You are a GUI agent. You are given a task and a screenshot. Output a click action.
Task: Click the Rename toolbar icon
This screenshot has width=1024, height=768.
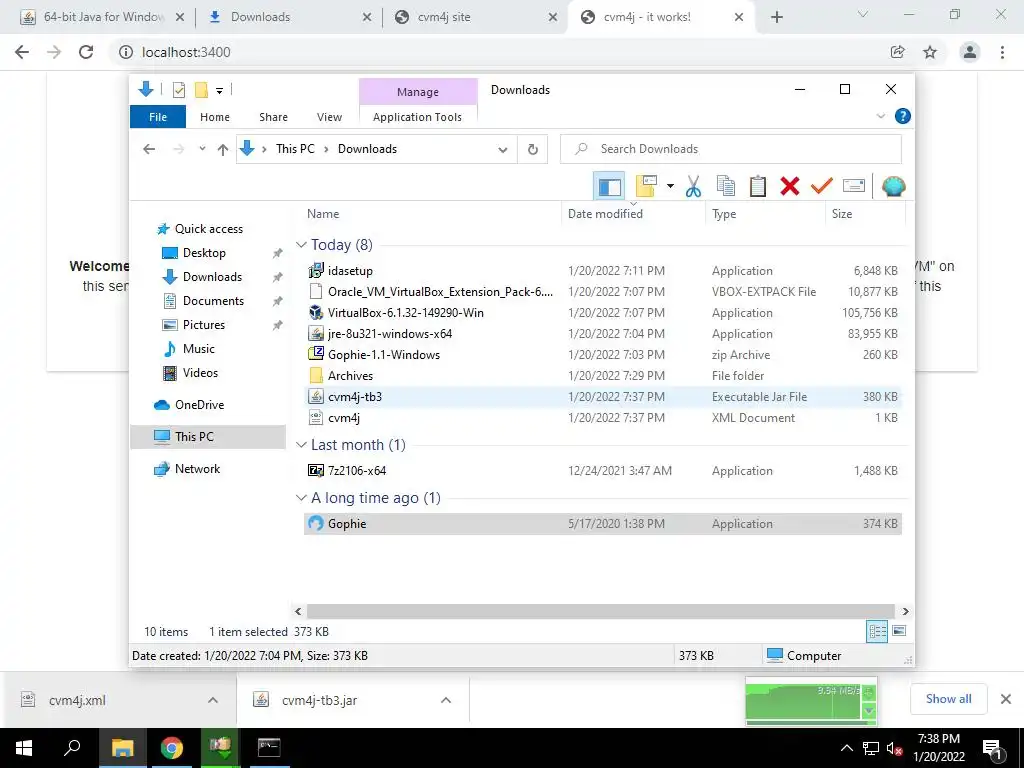click(x=854, y=187)
